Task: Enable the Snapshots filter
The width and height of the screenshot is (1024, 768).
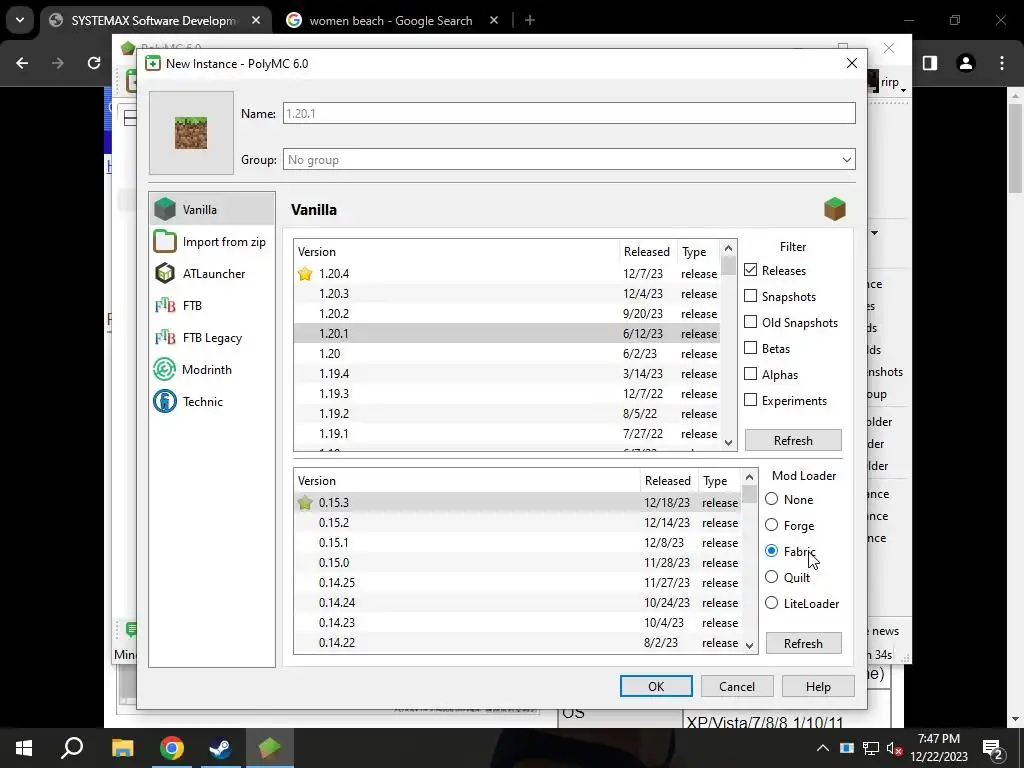Action: pos(750,296)
